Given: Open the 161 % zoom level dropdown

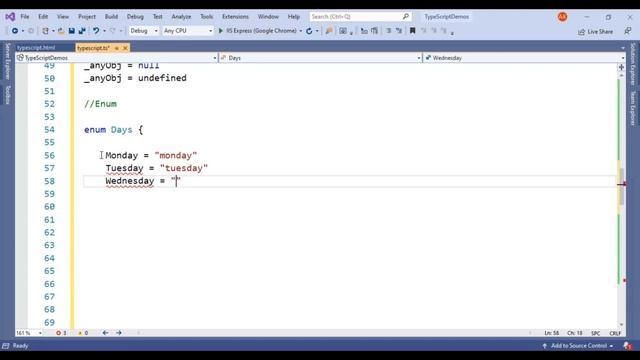Looking at the screenshot, I should pyautogui.click(x=29, y=333).
